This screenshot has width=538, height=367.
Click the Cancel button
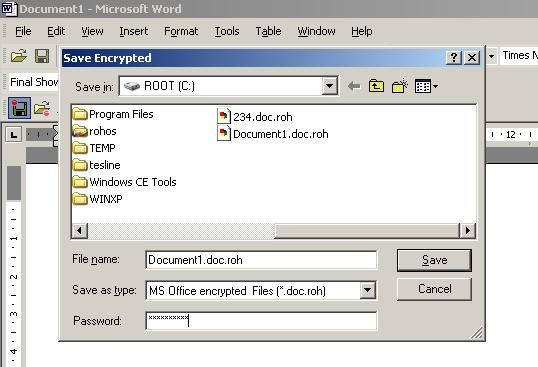point(434,289)
